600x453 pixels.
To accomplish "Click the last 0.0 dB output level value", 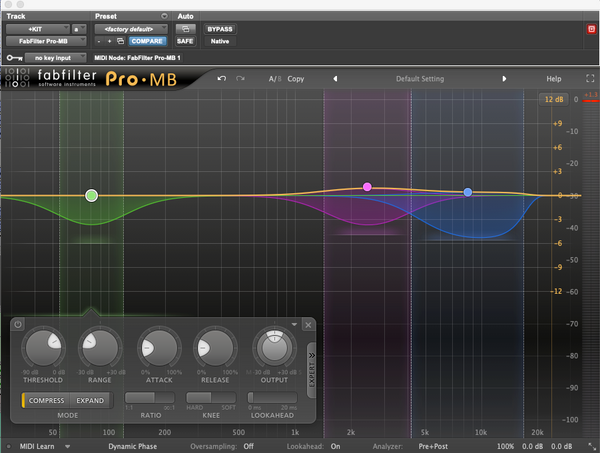I will pyautogui.click(x=561, y=446).
